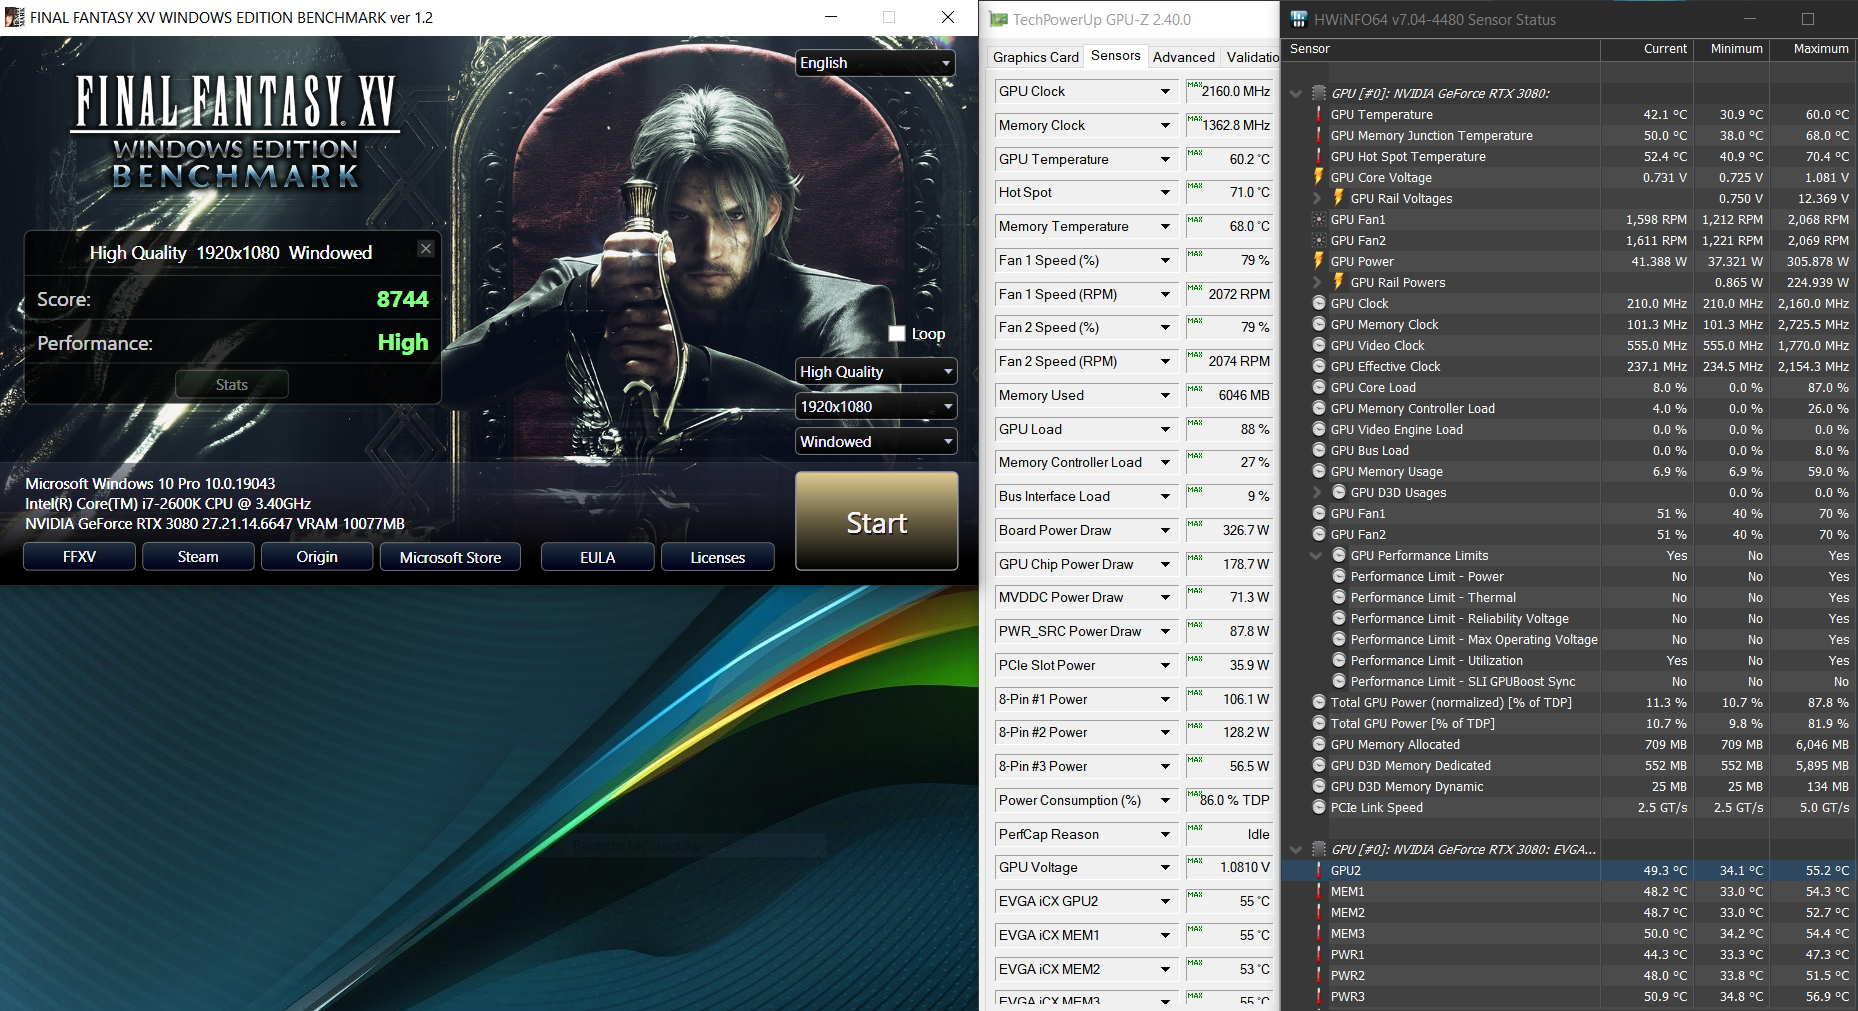Open the English language dropdown

pos(875,63)
